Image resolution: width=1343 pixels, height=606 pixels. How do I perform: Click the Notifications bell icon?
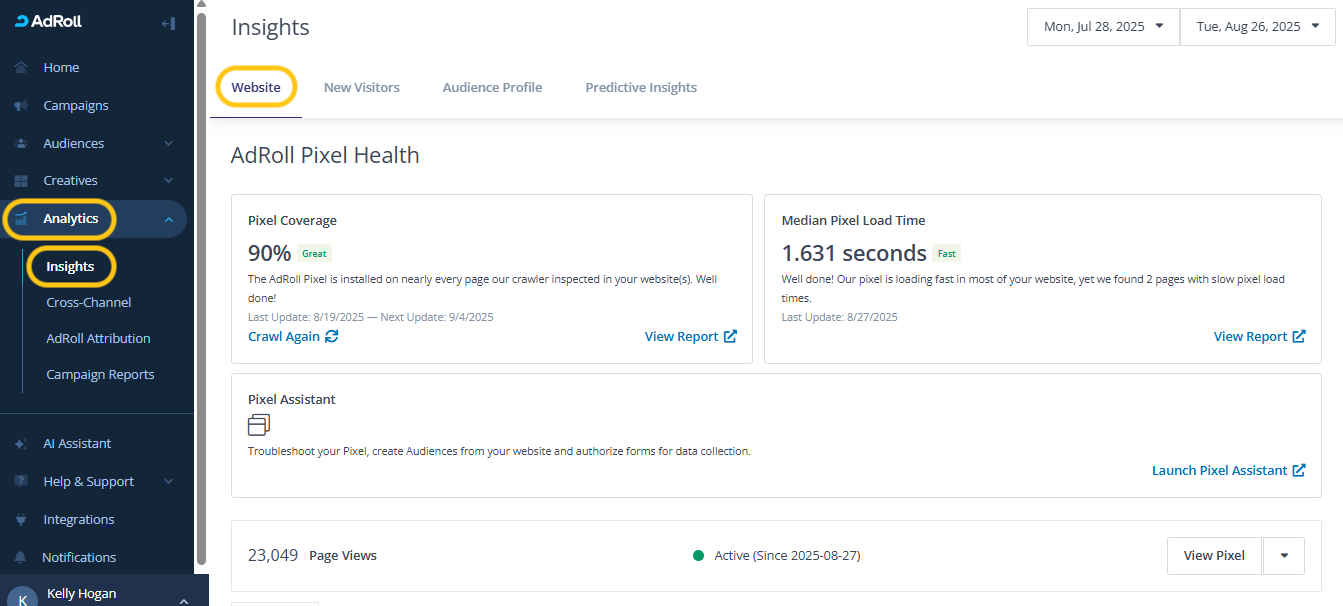click(x=21, y=558)
